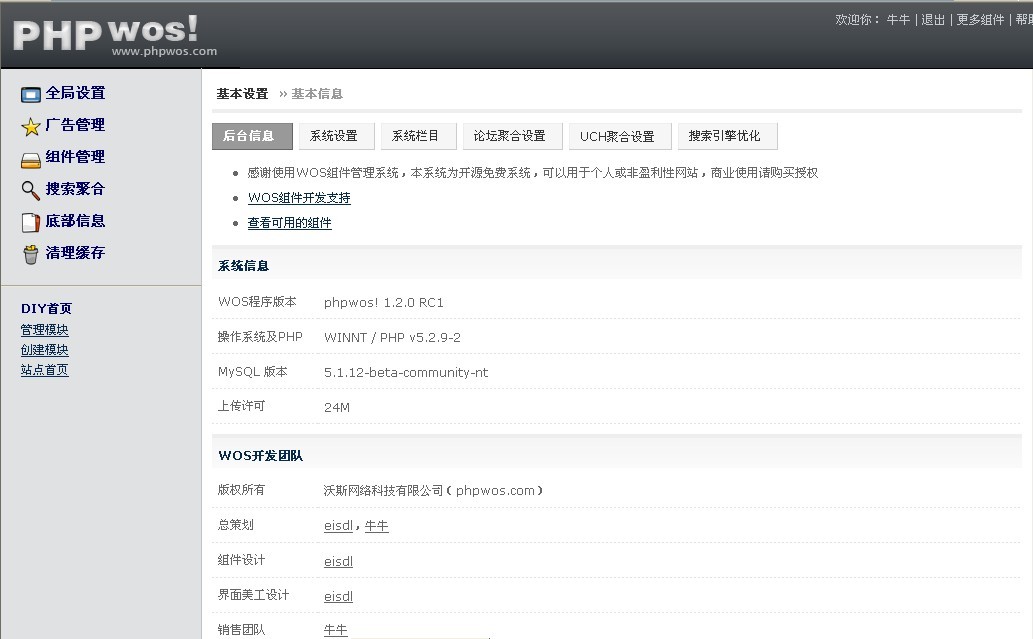Click the version value phpwos! 1.2.0 RC1
The image size is (1033, 639).
(x=383, y=302)
